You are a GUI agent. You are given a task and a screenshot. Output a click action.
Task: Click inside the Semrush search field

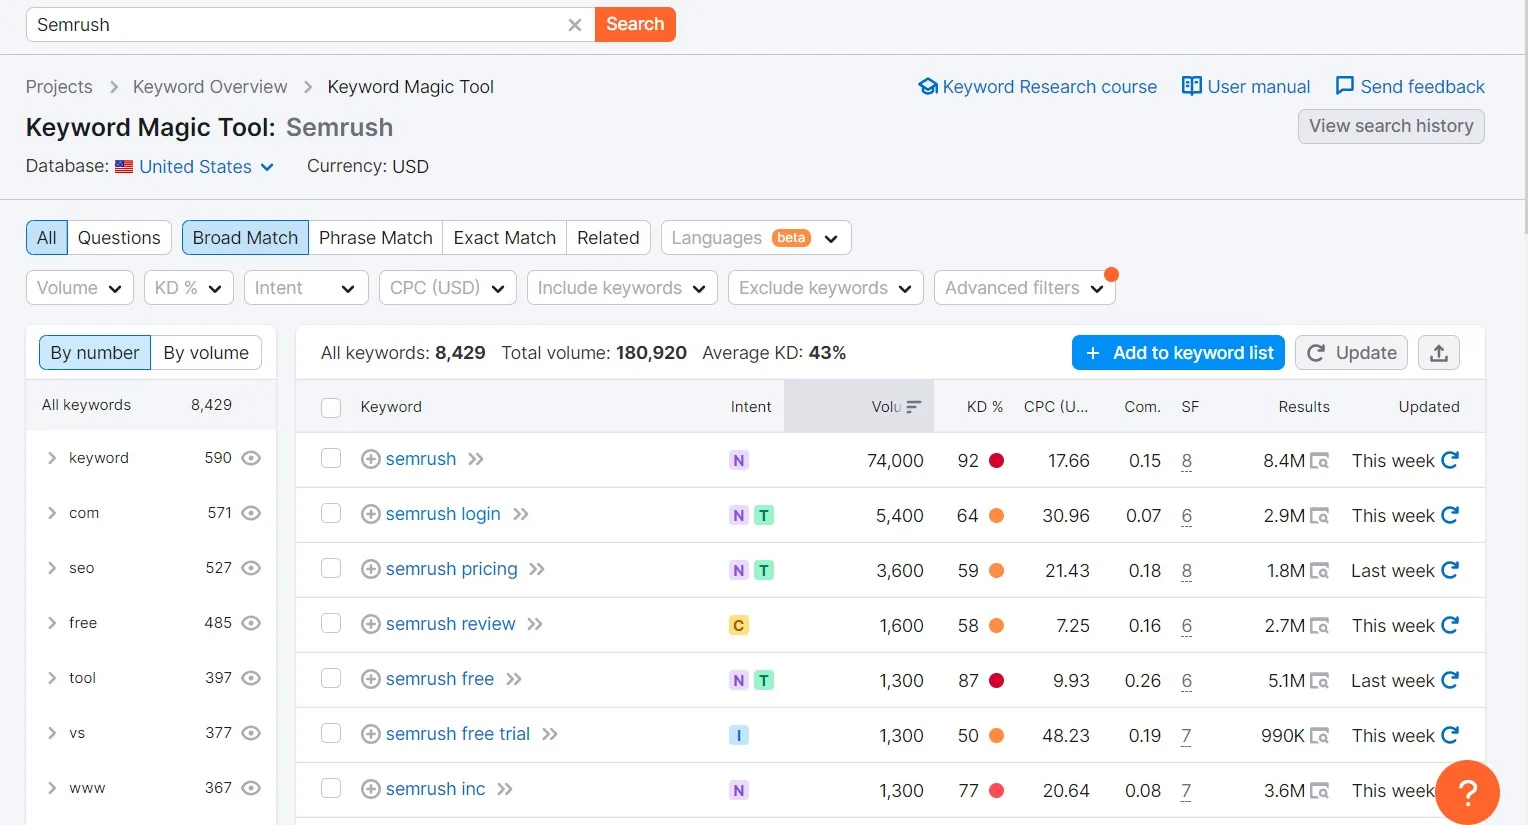click(300, 24)
